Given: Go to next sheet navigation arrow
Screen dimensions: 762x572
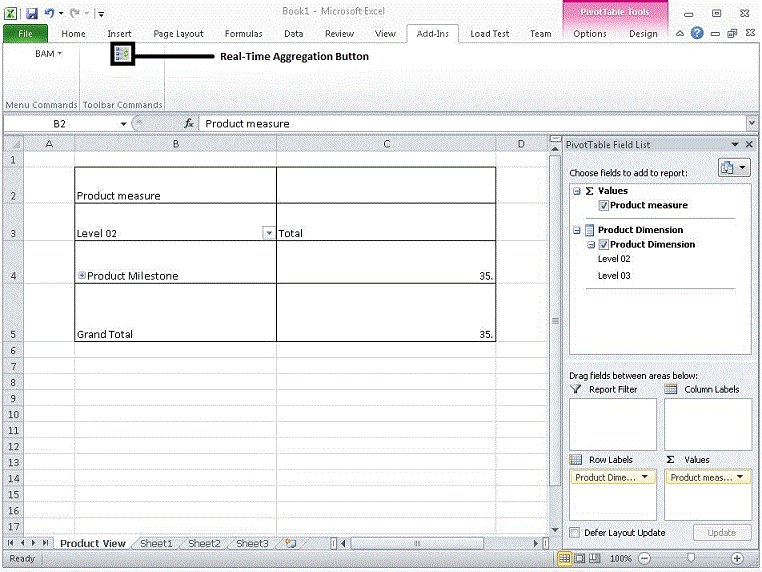Looking at the screenshot, I should [34, 543].
